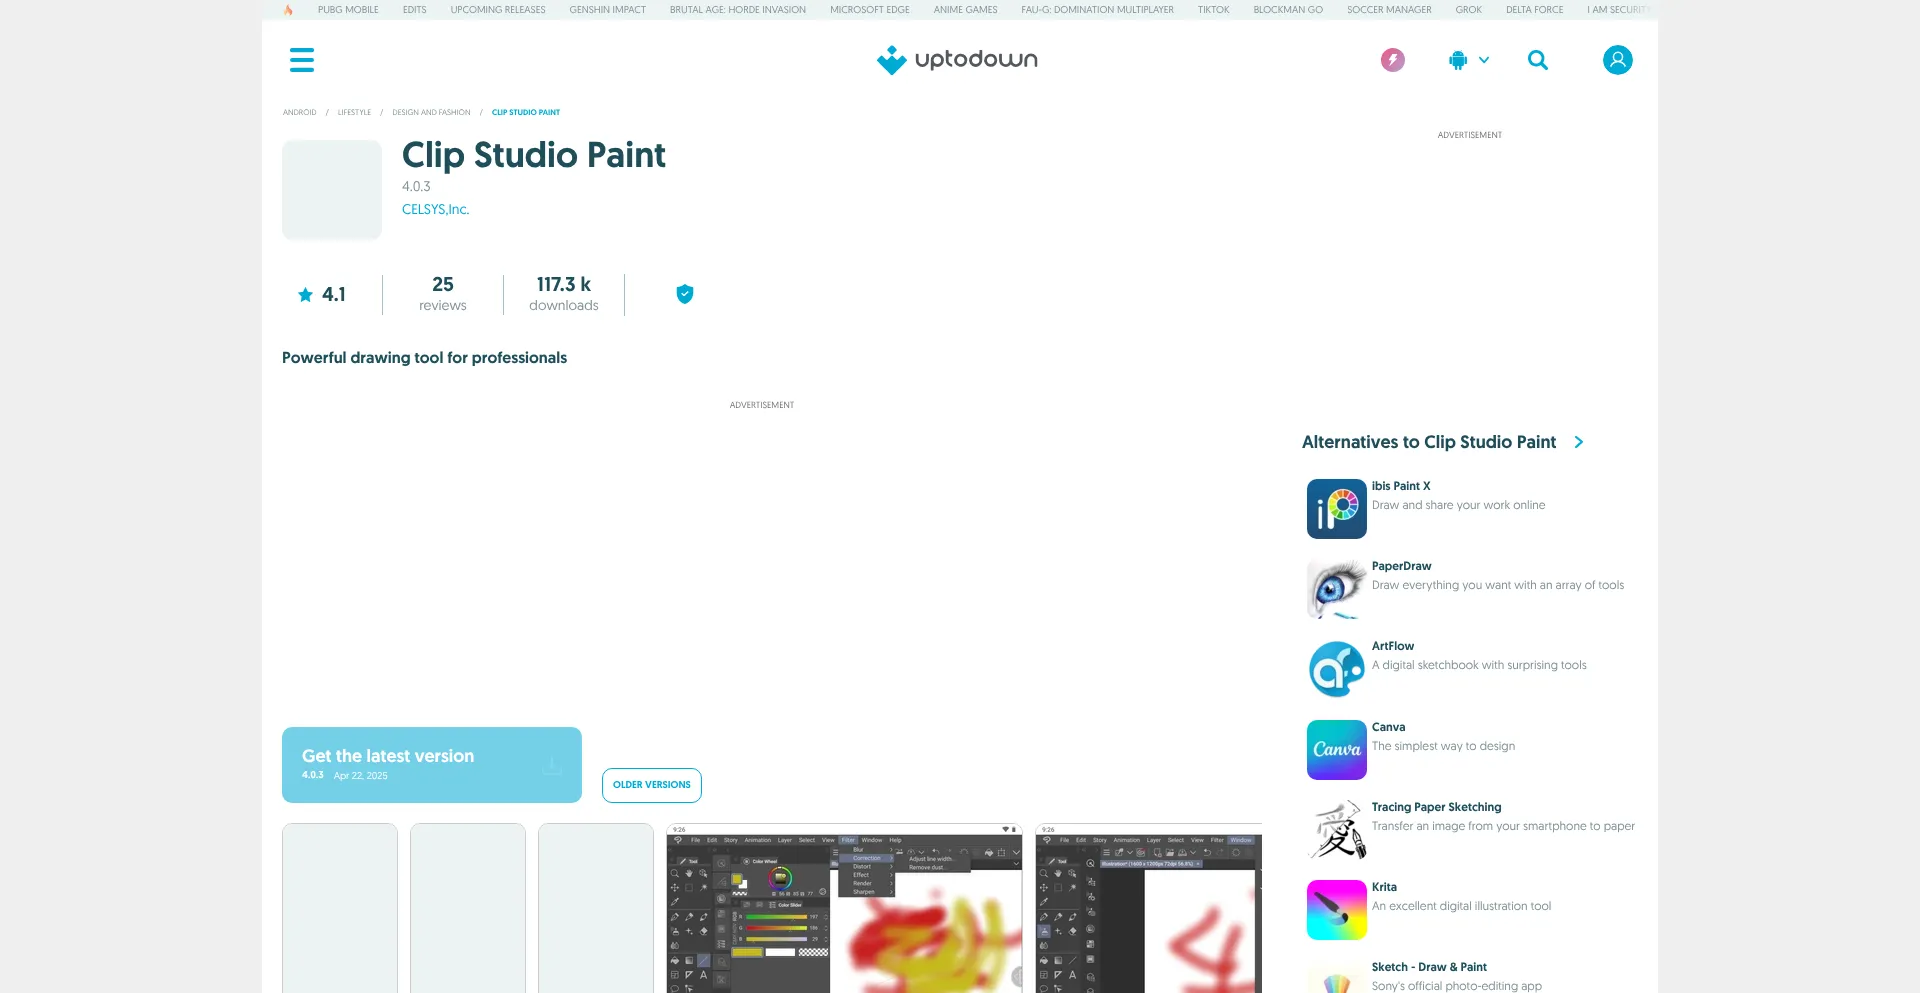Click the OLDER VERSIONS button

coord(652,785)
